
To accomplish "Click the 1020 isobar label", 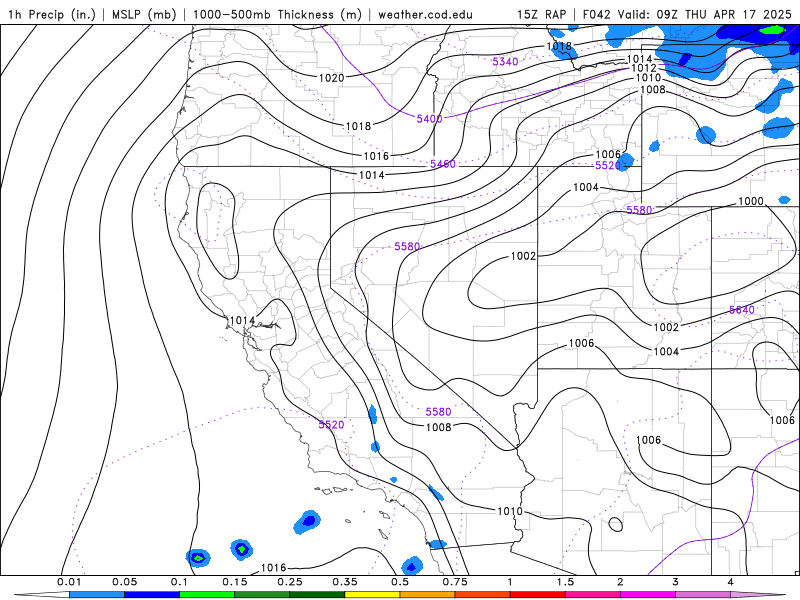I will point(332,78).
